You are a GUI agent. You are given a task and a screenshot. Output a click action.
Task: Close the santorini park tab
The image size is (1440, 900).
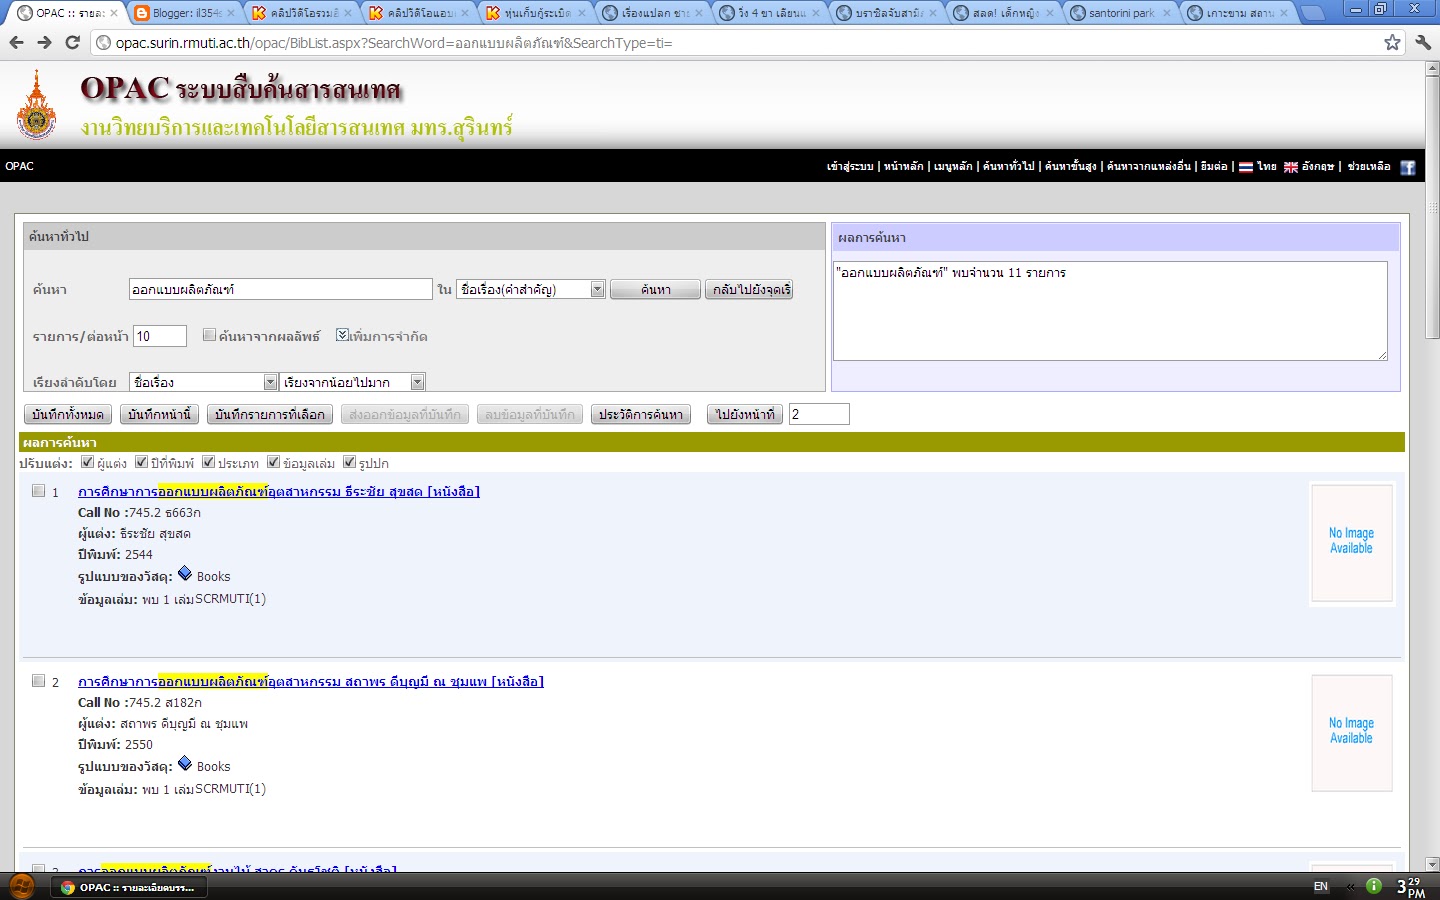click(1166, 13)
